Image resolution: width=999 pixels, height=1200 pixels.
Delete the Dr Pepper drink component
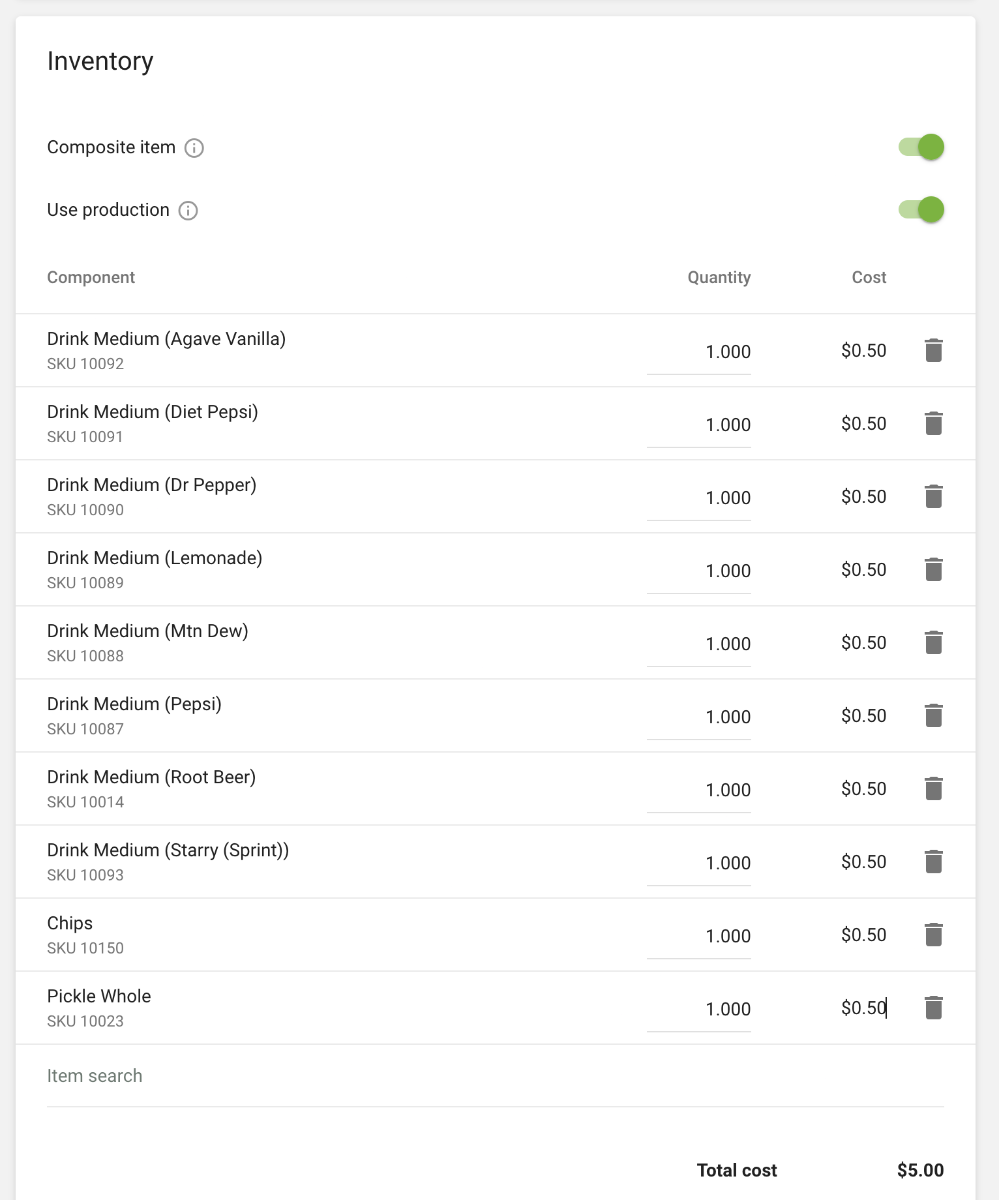pyautogui.click(x=933, y=497)
